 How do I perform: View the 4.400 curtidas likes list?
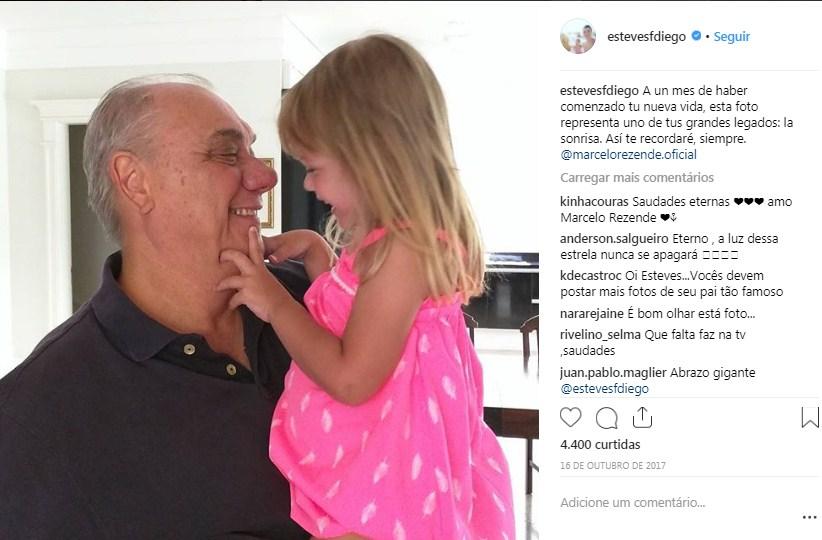coord(600,445)
